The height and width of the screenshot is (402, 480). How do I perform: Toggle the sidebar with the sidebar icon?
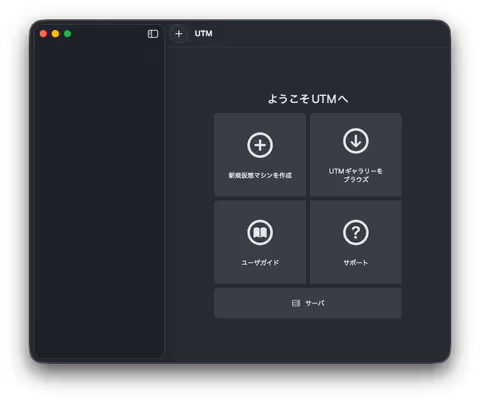(x=153, y=34)
